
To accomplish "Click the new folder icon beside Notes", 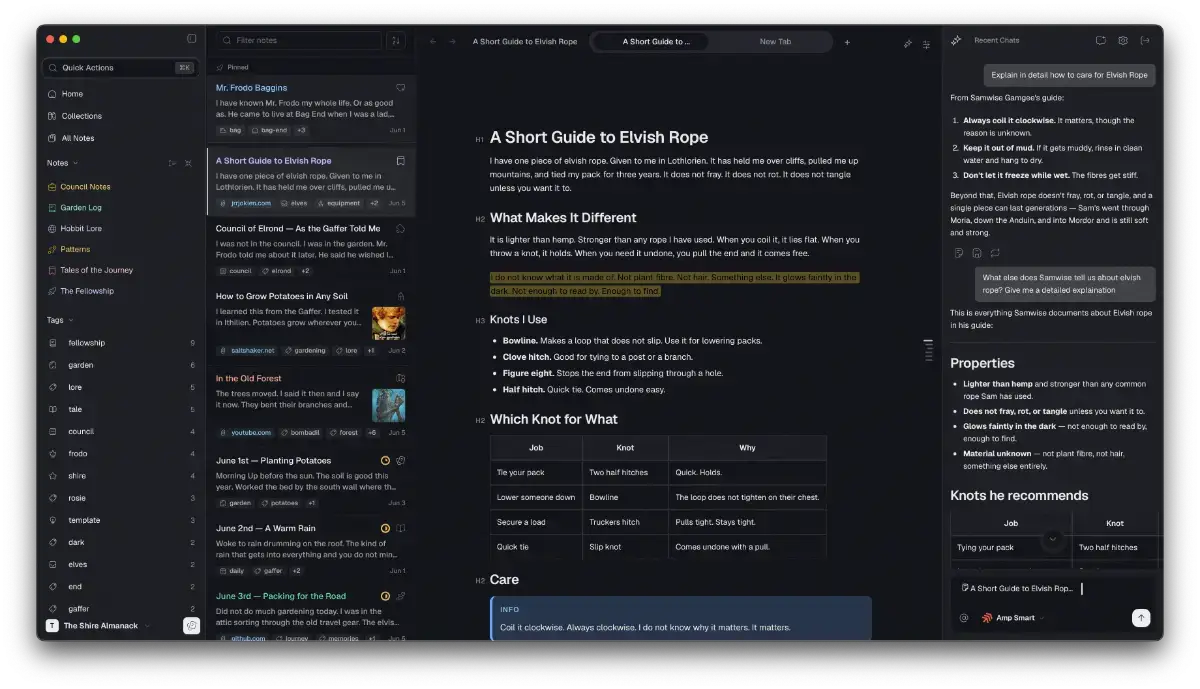I will pos(172,163).
